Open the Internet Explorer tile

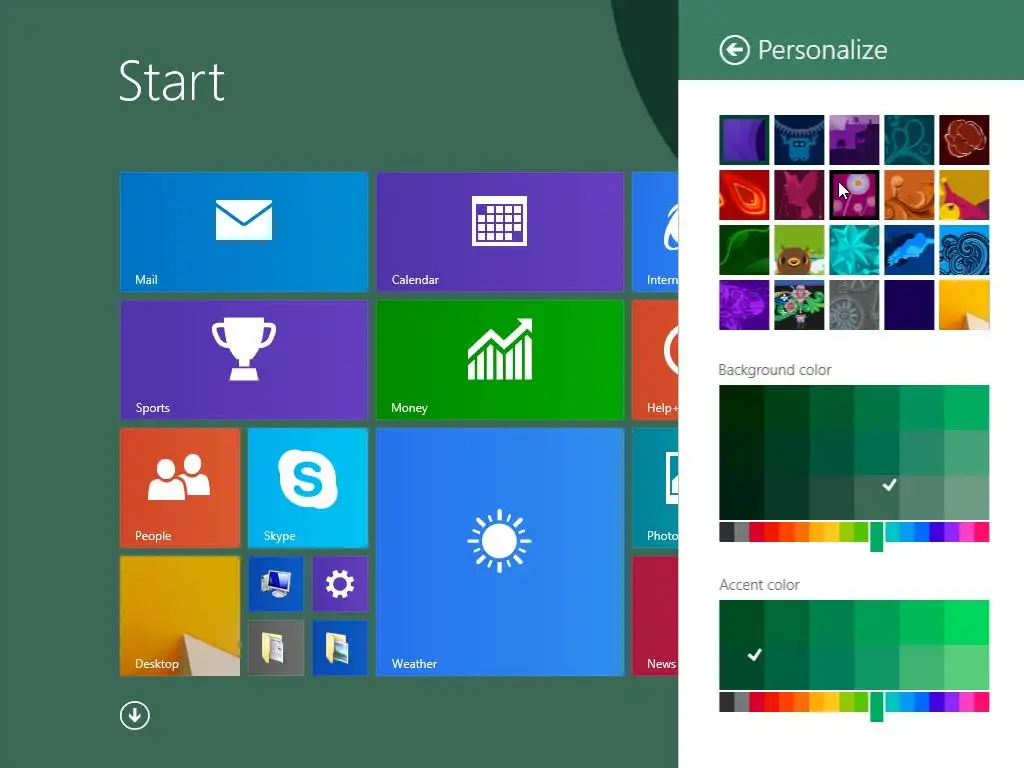[655, 232]
